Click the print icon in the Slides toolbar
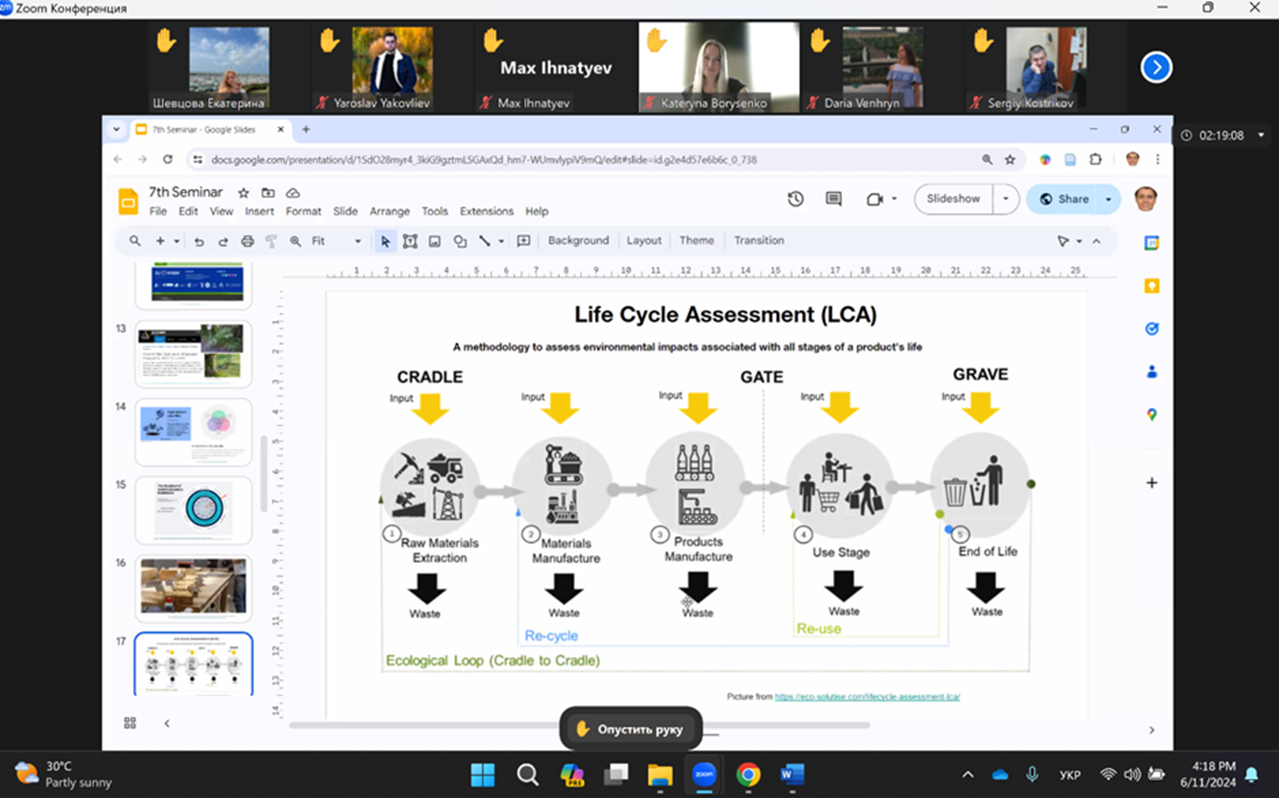The width and height of the screenshot is (1279, 798). pyautogui.click(x=247, y=241)
